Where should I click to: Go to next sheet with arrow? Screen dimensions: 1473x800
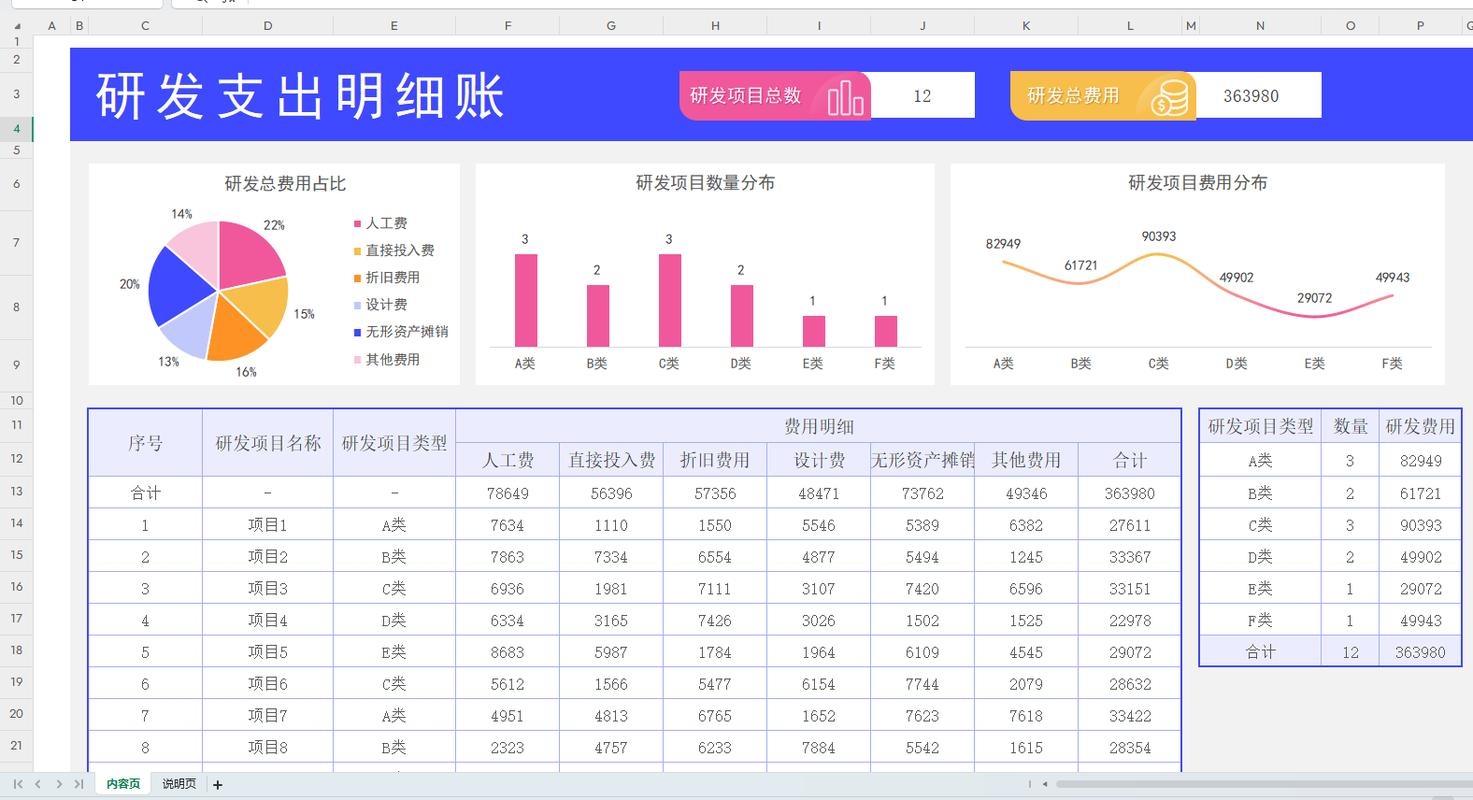59,785
